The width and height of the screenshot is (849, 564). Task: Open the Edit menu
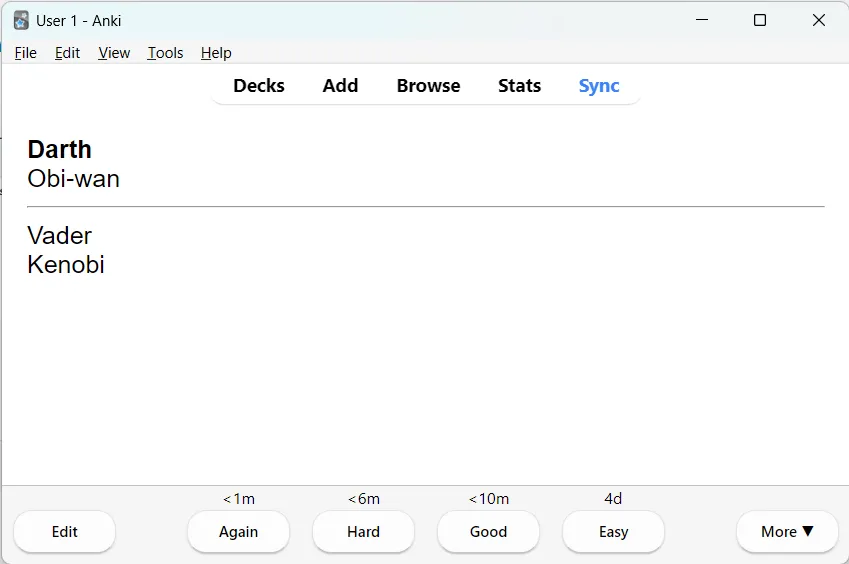(x=67, y=53)
